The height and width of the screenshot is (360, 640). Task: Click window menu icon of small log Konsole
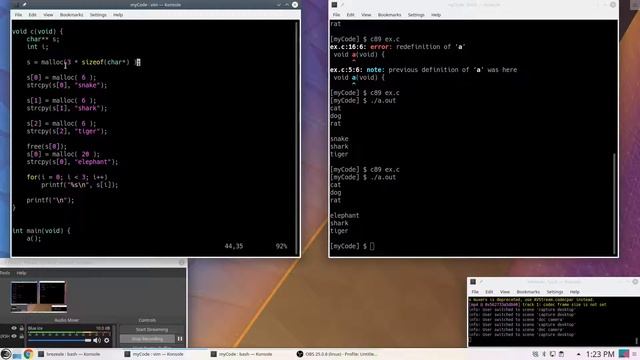tap(473, 282)
